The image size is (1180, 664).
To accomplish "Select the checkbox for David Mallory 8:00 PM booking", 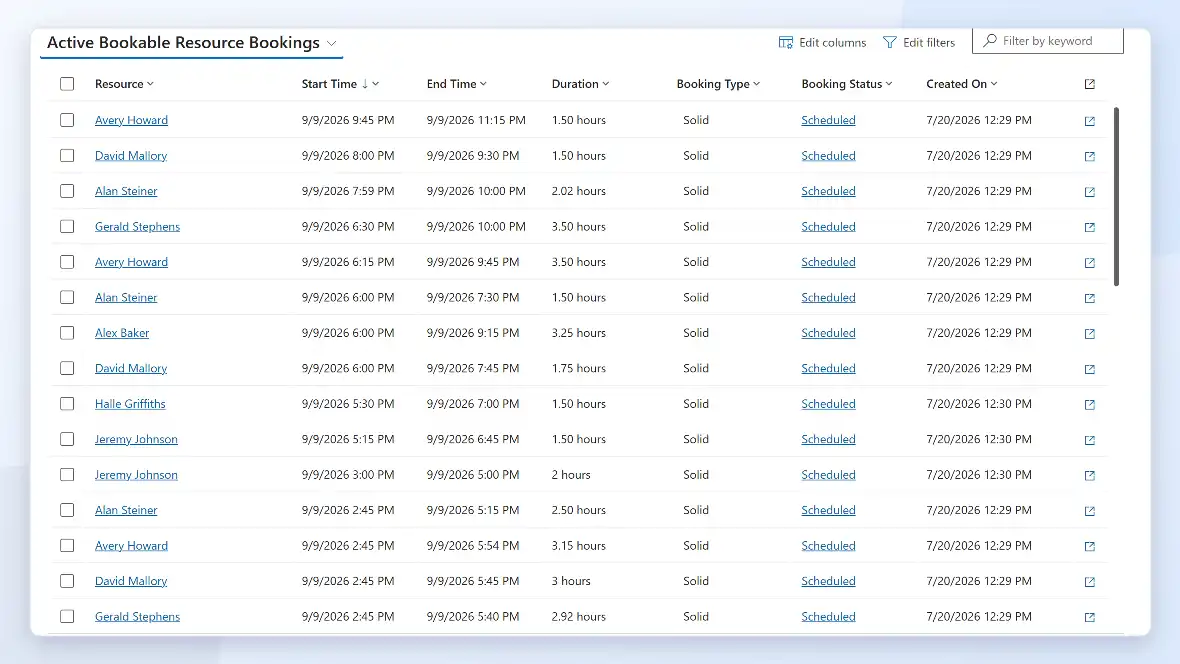I will (x=67, y=155).
